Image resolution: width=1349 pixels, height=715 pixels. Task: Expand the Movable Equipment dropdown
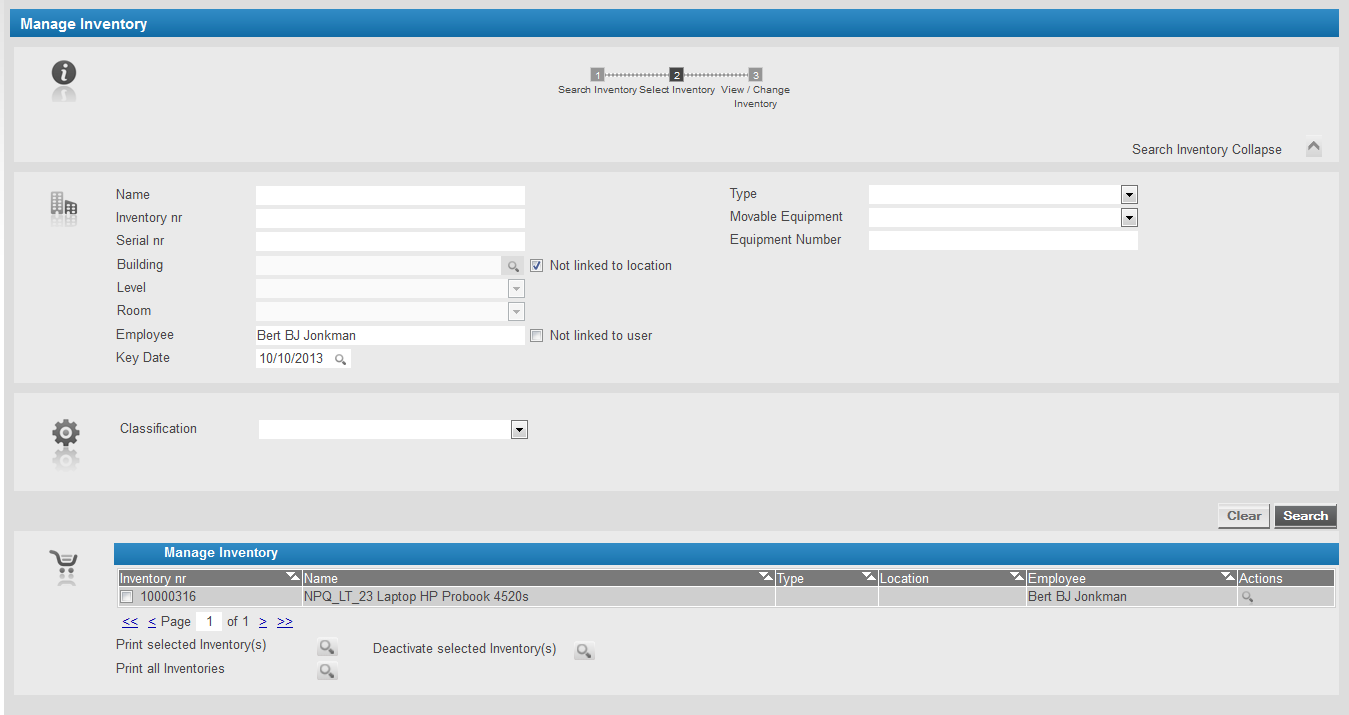[1129, 217]
